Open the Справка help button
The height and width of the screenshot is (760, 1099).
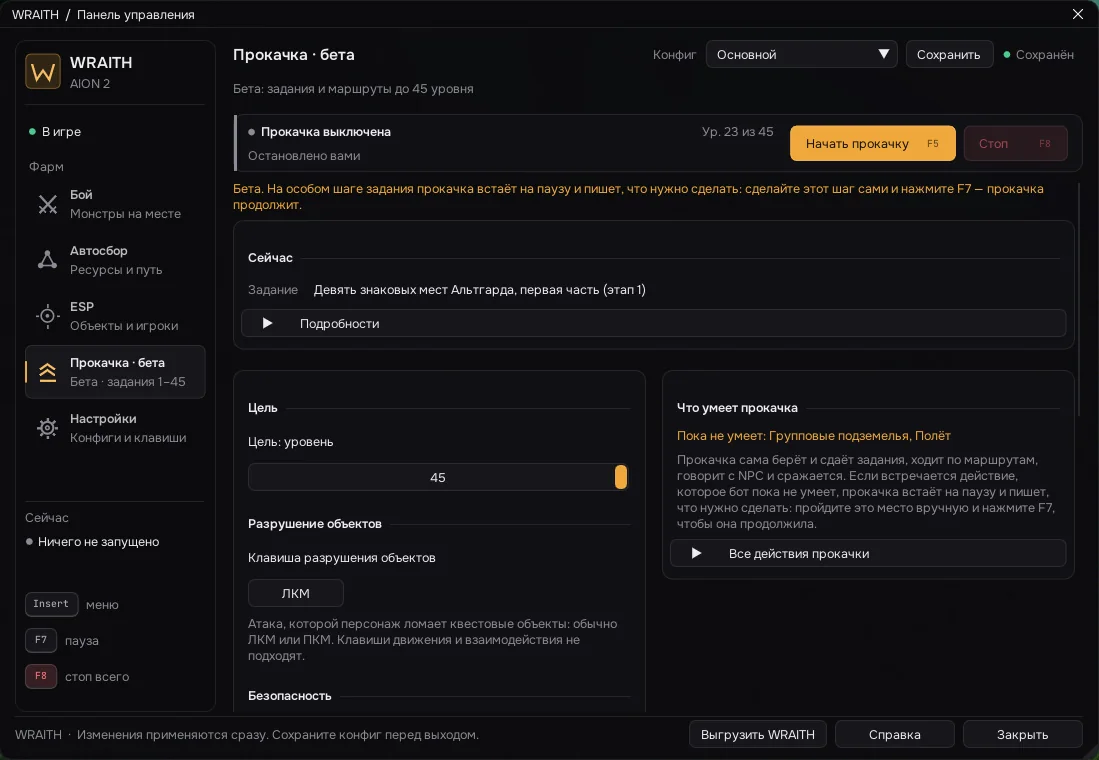[x=894, y=734]
